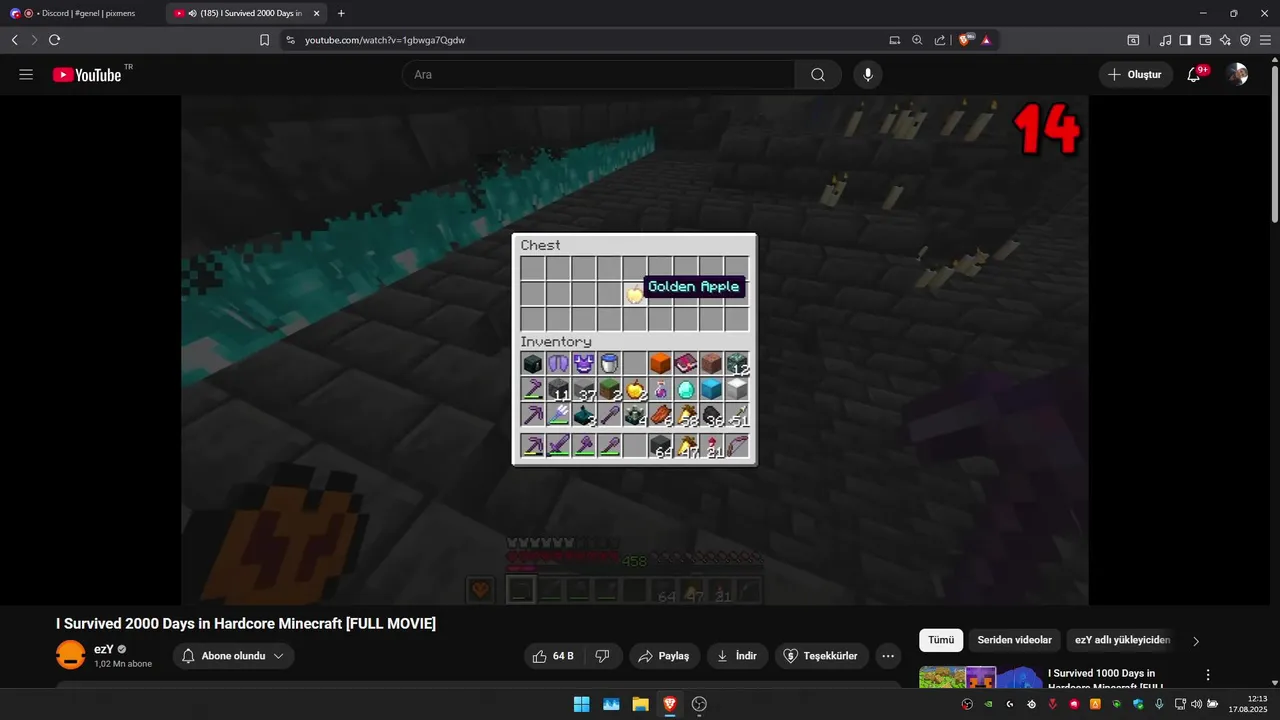This screenshot has width=1280, height=720.
Task: Expand the Abone olundu subscription dropdown
Action: pos(233,656)
